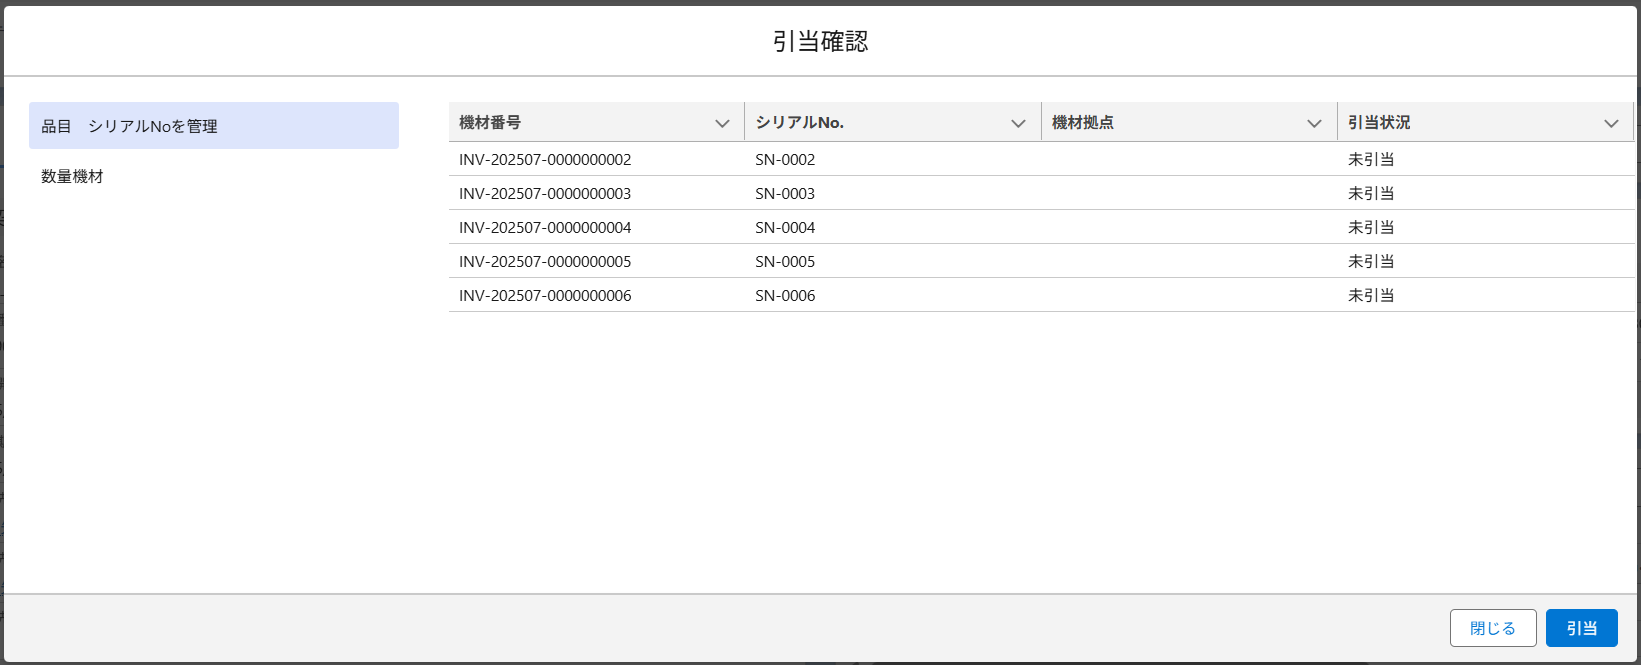Click serial number SN-0002 cell
Image resolution: width=1641 pixels, height=665 pixels.
pos(785,159)
